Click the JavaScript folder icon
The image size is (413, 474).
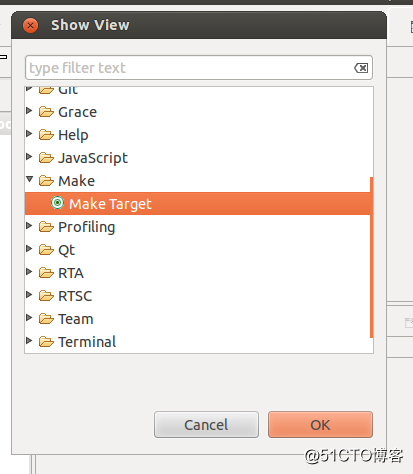(x=46, y=158)
